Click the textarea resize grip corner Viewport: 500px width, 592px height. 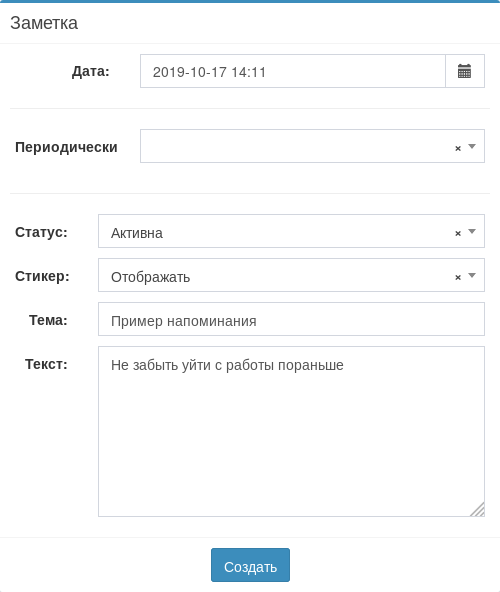(x=478, y=509)
